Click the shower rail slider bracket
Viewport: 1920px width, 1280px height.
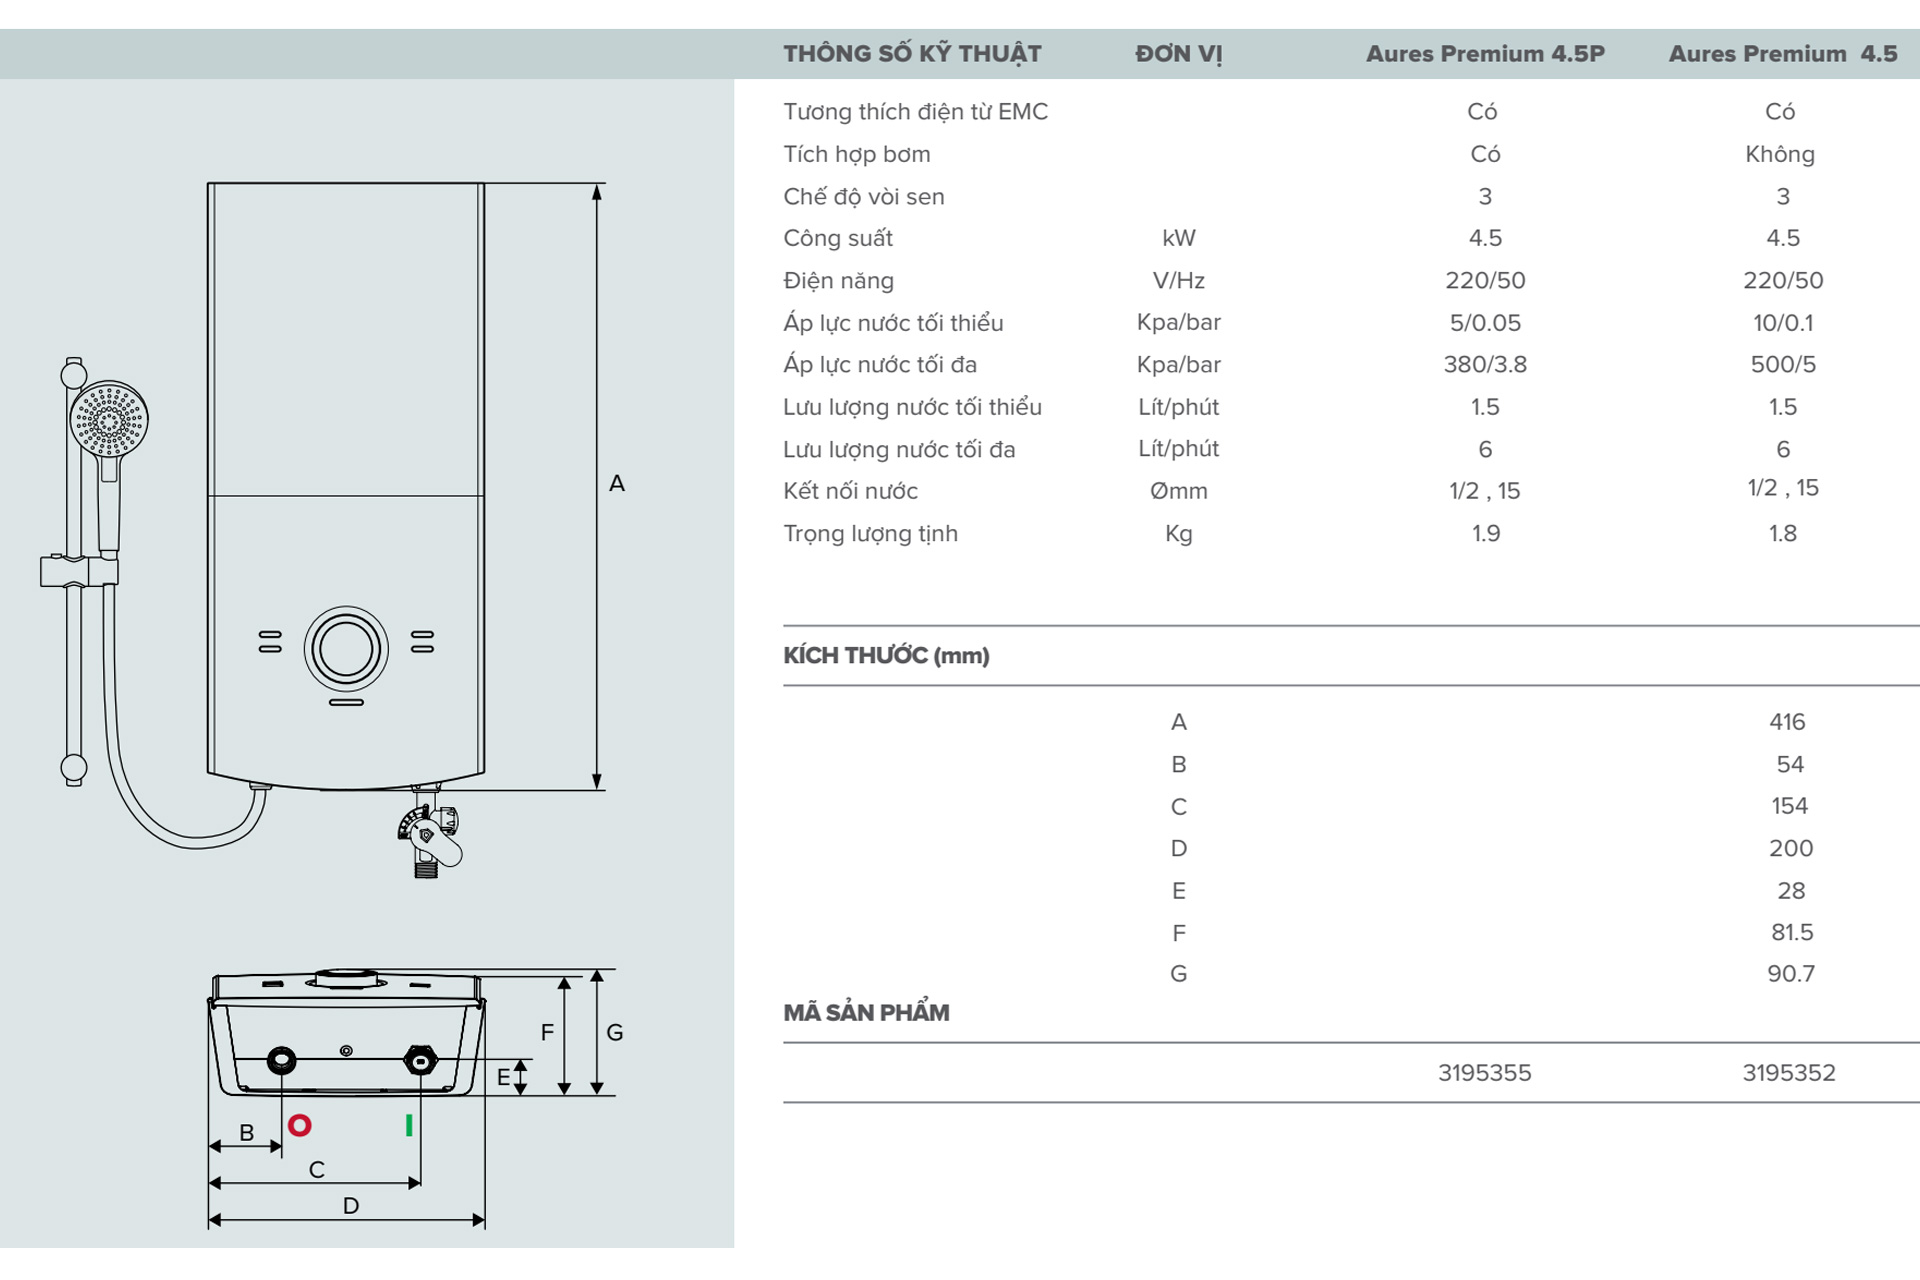pos(78,571)
